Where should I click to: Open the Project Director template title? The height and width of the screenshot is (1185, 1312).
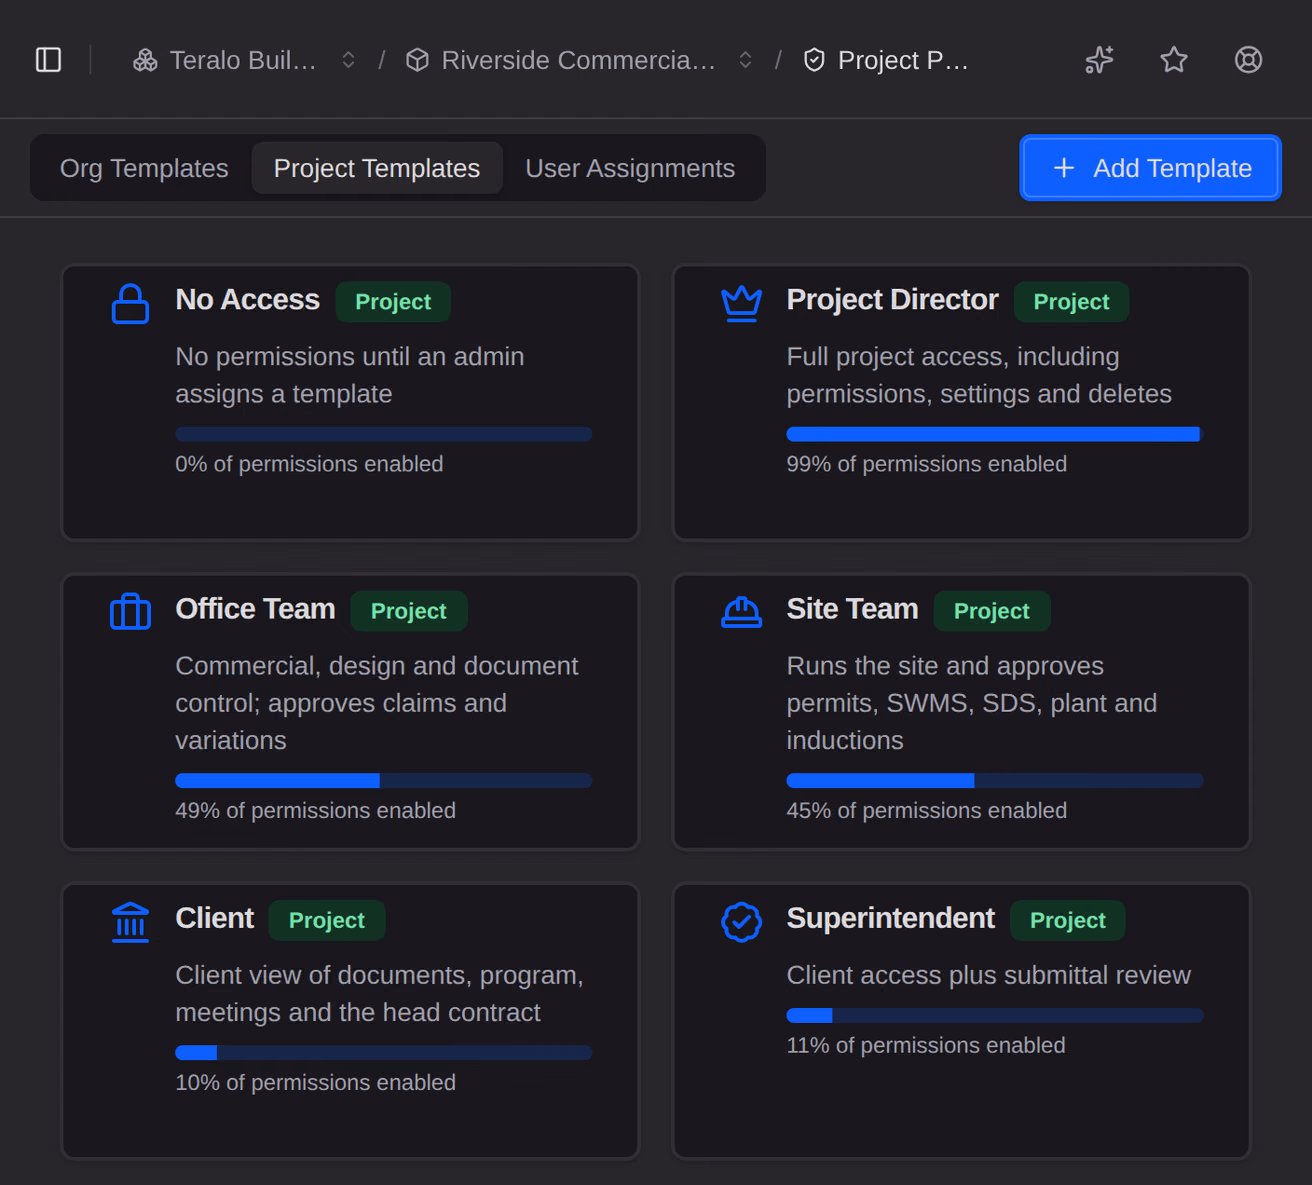pyautogui.click(x=892, y=300)
